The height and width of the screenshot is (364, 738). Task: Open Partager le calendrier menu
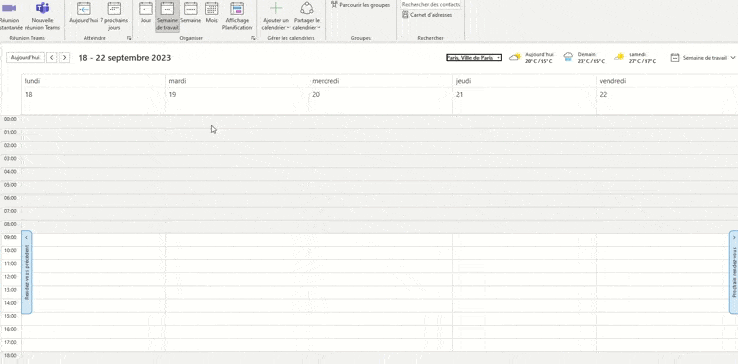click(x=306, y=16)
